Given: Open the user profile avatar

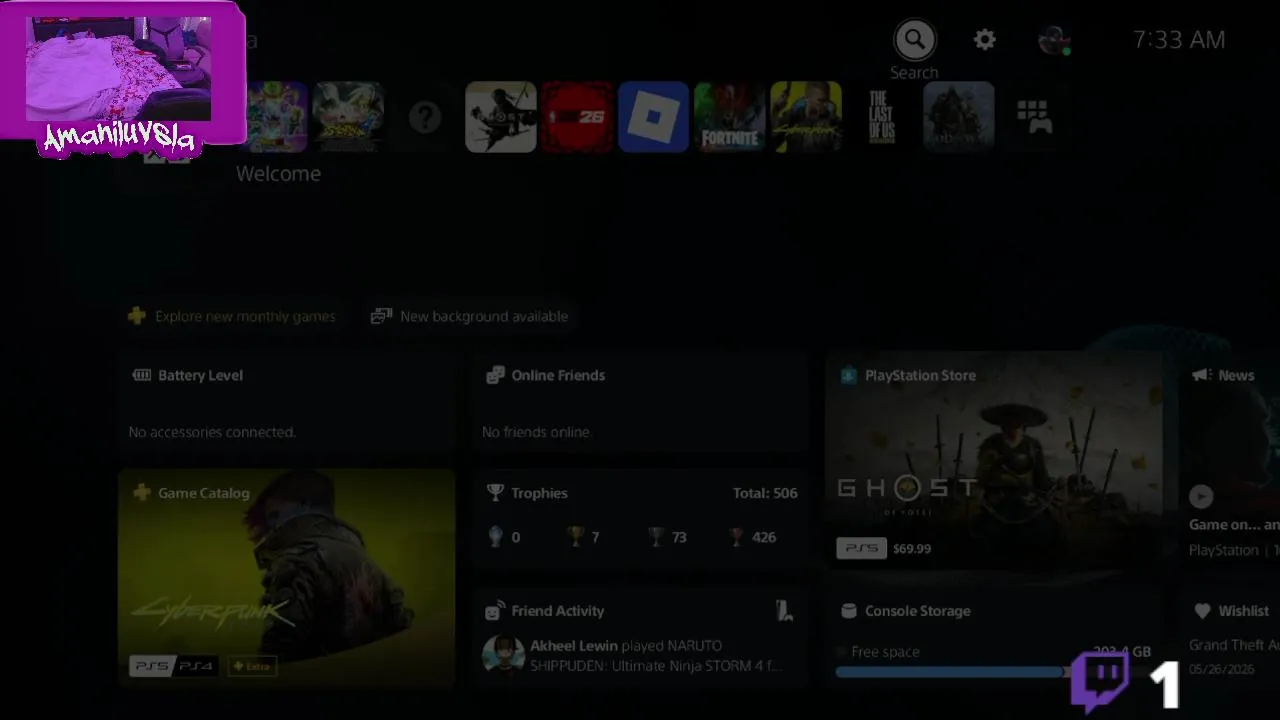Looking at the screenshot, I should pos(1054,40).
